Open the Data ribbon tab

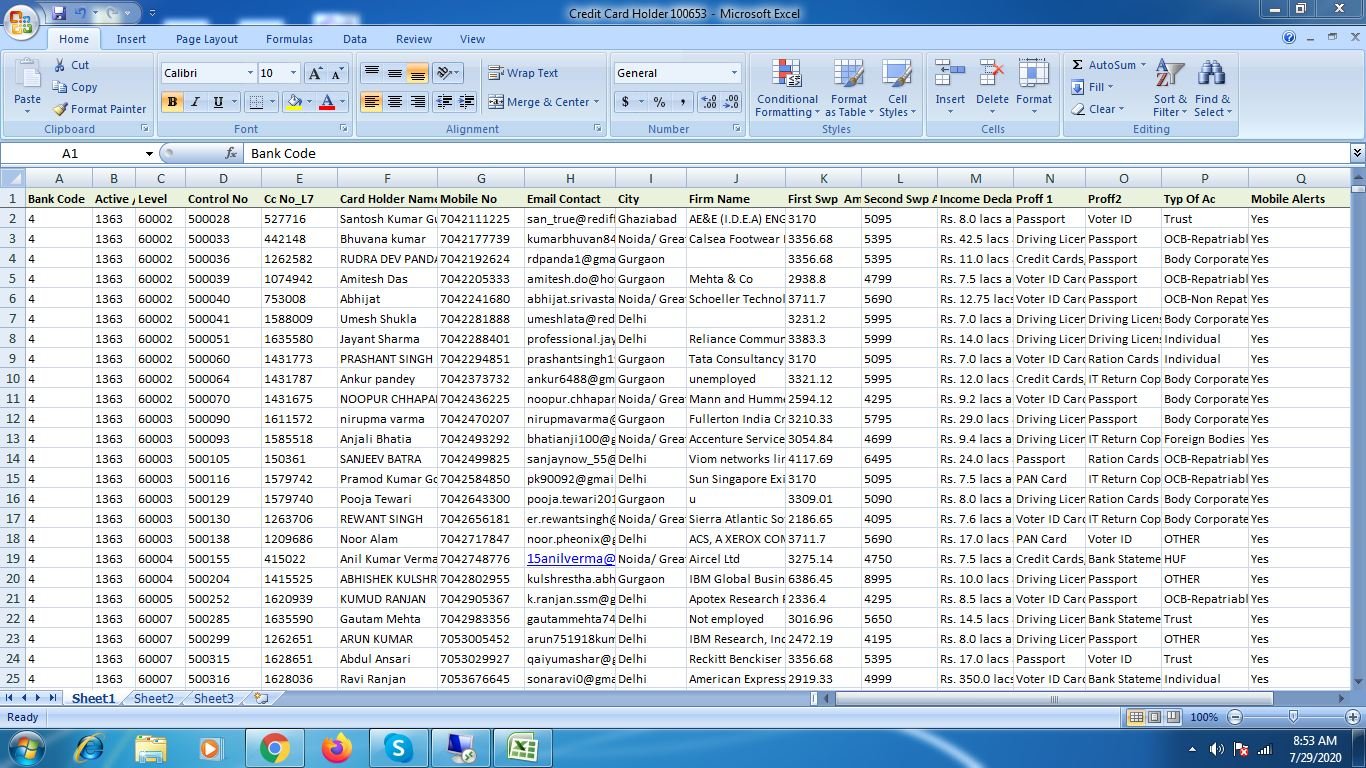click(355, 39)
